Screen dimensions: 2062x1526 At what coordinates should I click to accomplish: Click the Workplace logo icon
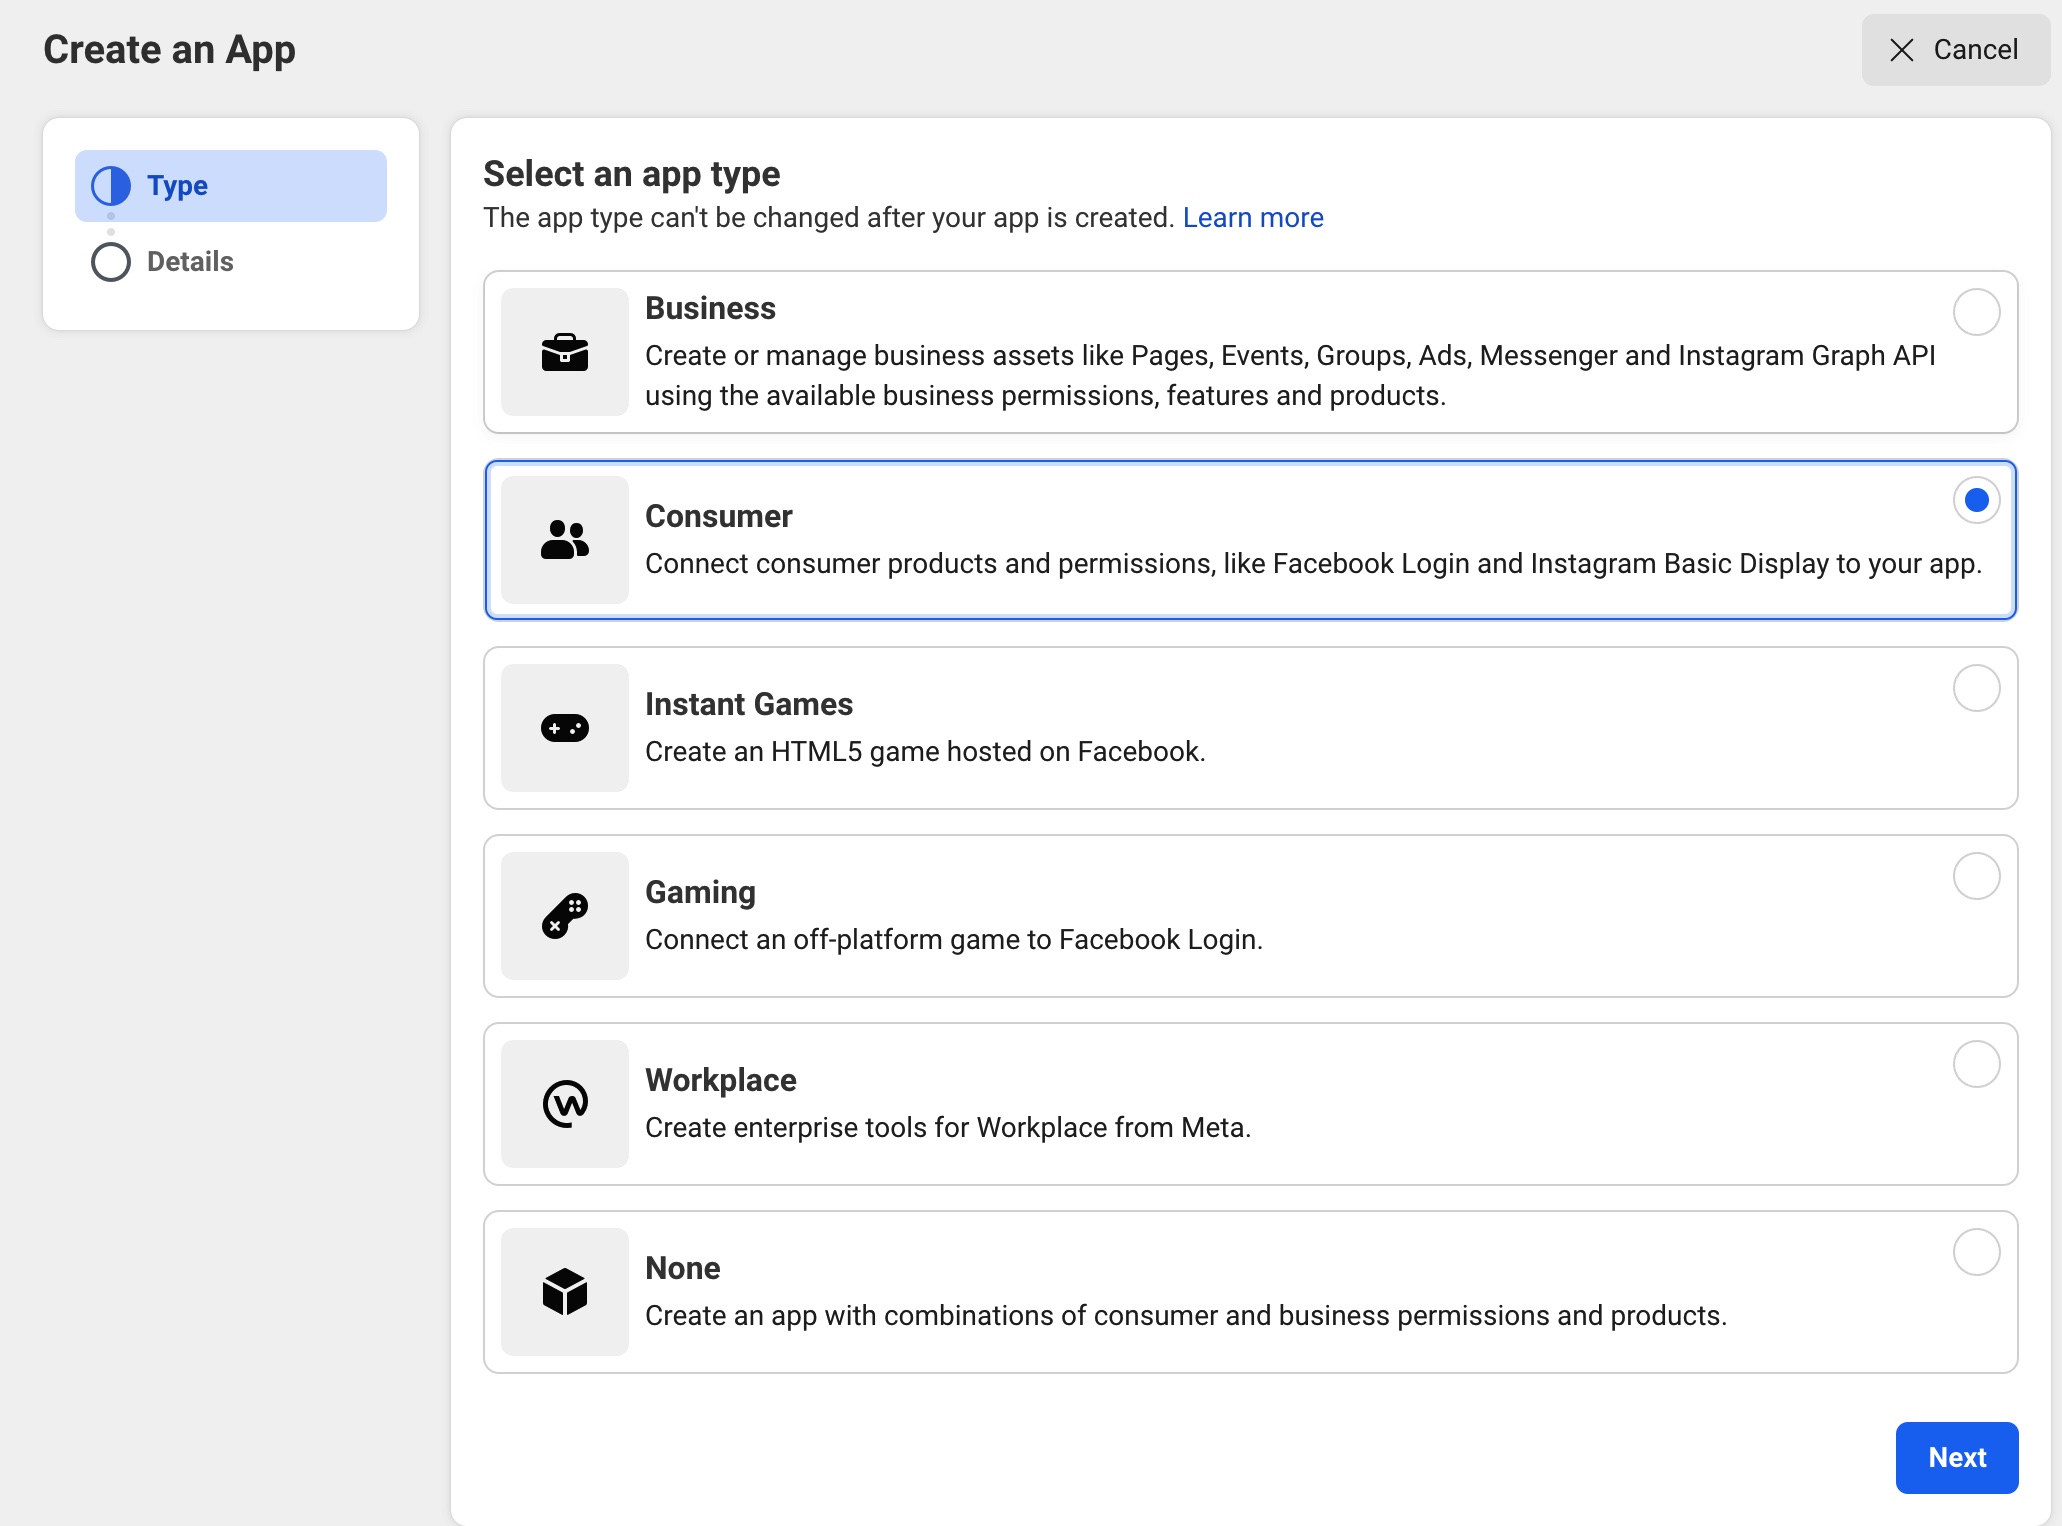click(x=565, y=1104)
